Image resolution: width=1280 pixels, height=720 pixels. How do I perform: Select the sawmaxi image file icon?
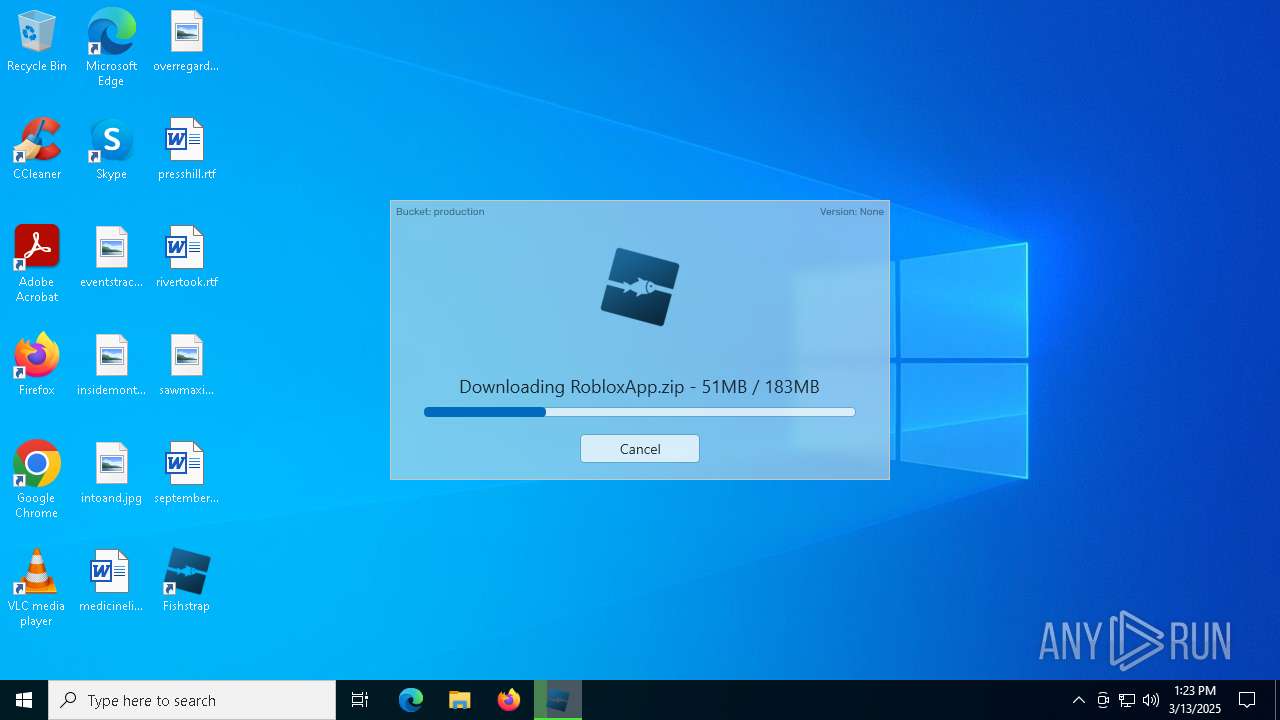coord(186,366)
